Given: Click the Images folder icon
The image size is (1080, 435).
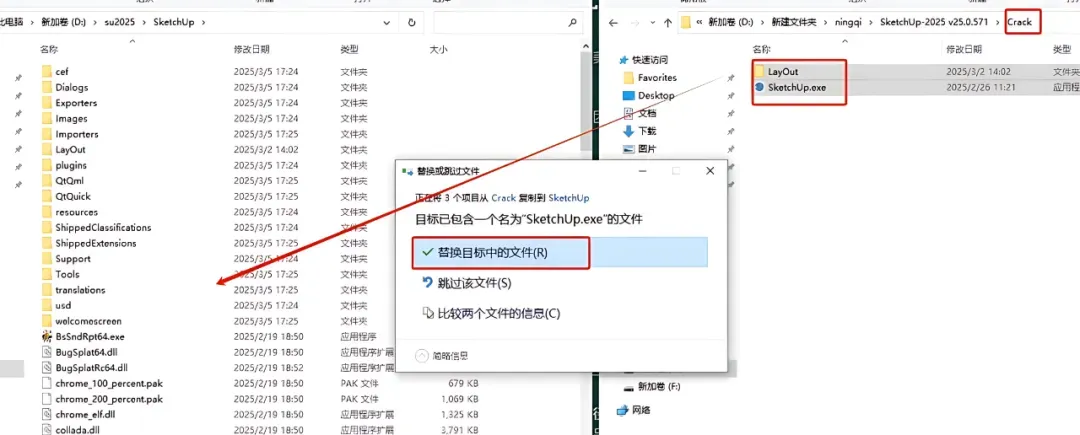Looking at the screenshot, I should point(47,118).
